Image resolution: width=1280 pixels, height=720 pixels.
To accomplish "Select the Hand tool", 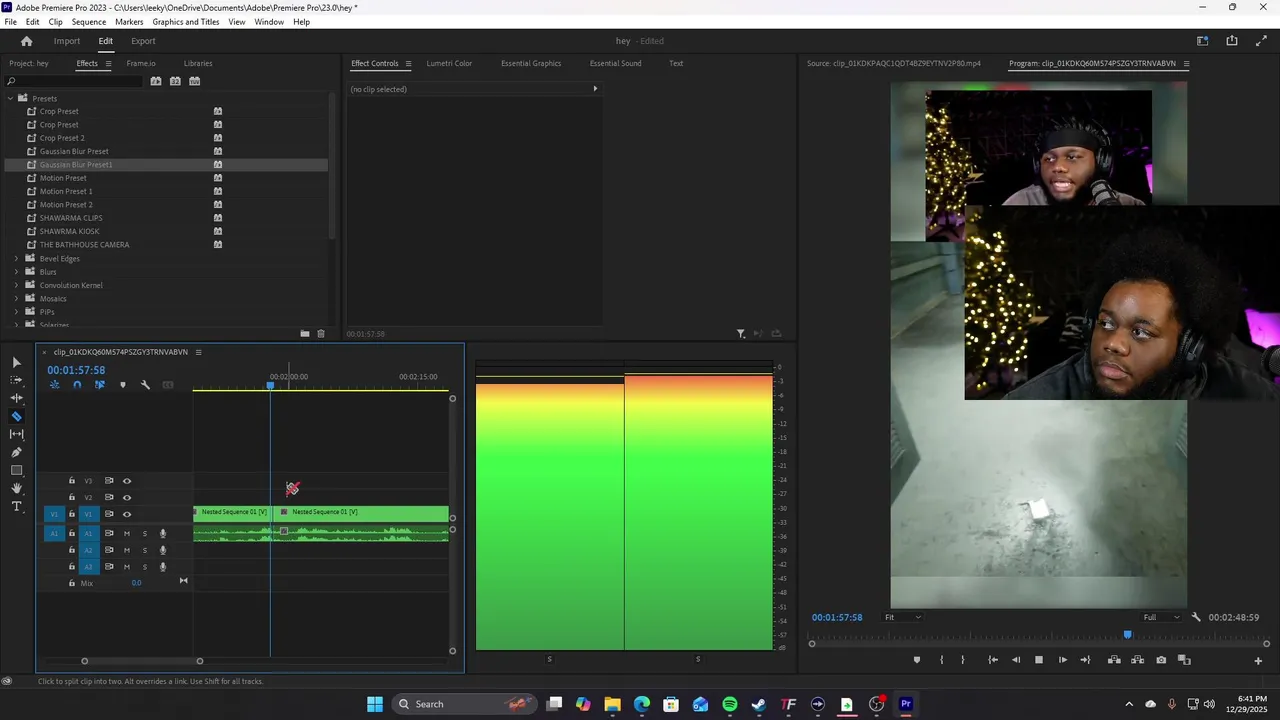I will [17, 488].
